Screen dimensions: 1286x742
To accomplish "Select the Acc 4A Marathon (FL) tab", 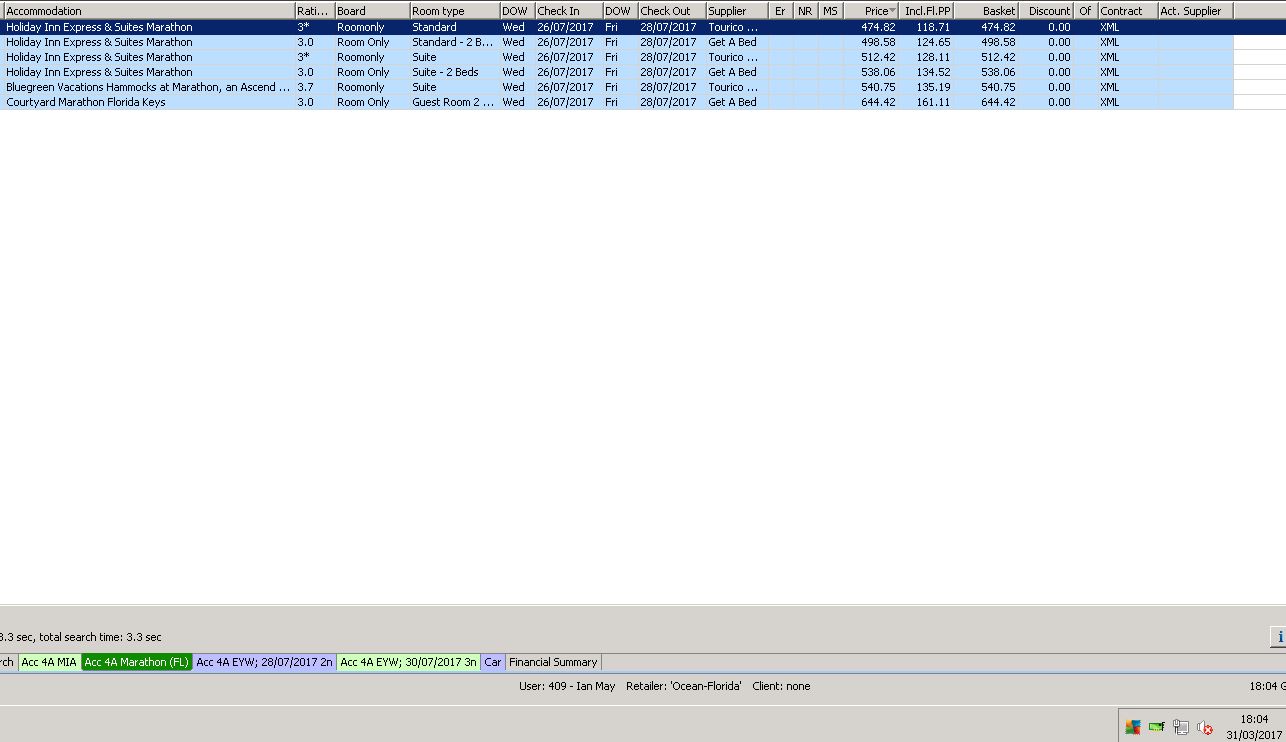I will (x=137, y=662).
